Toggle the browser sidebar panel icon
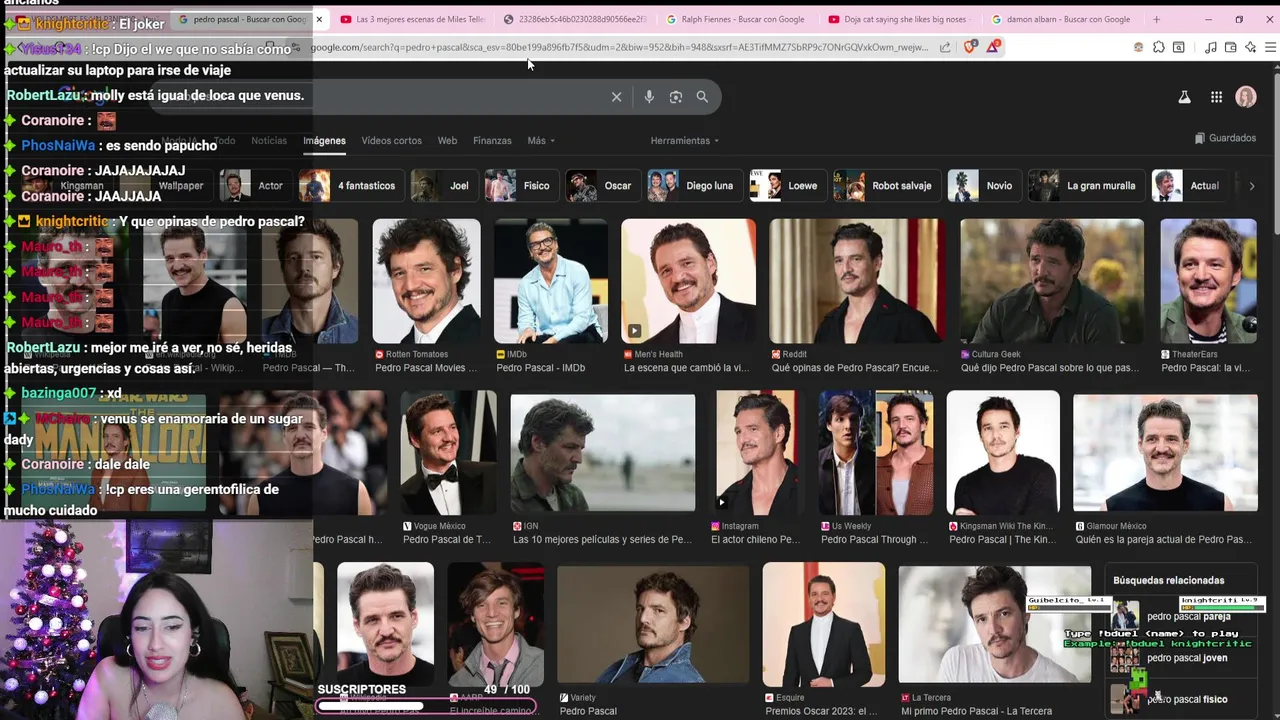The width and height of the screenshot is (1280, 720). (x=1178, y=47)
